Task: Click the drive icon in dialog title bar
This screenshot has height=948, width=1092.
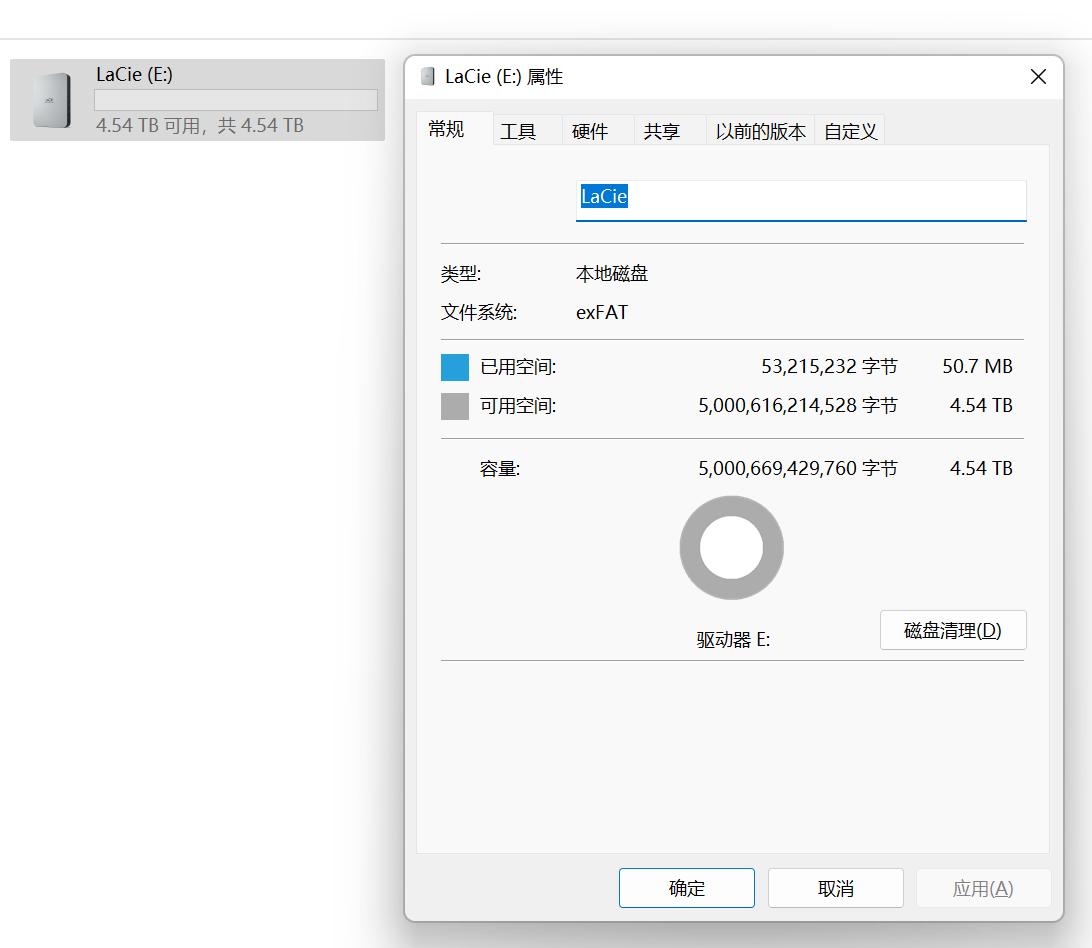Action: [430, 77]
